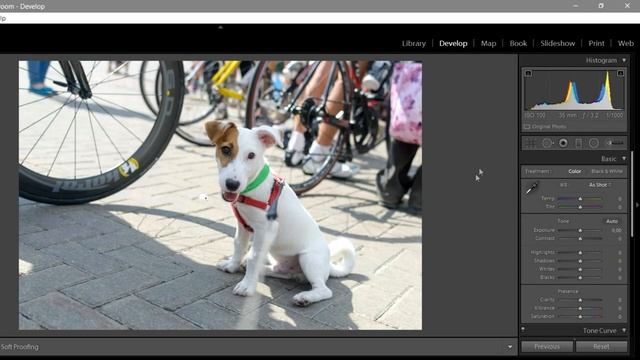Screen dimensions: 640x360
Task: Open the As Shot white balance dropdown
Action: coord(600,185)
